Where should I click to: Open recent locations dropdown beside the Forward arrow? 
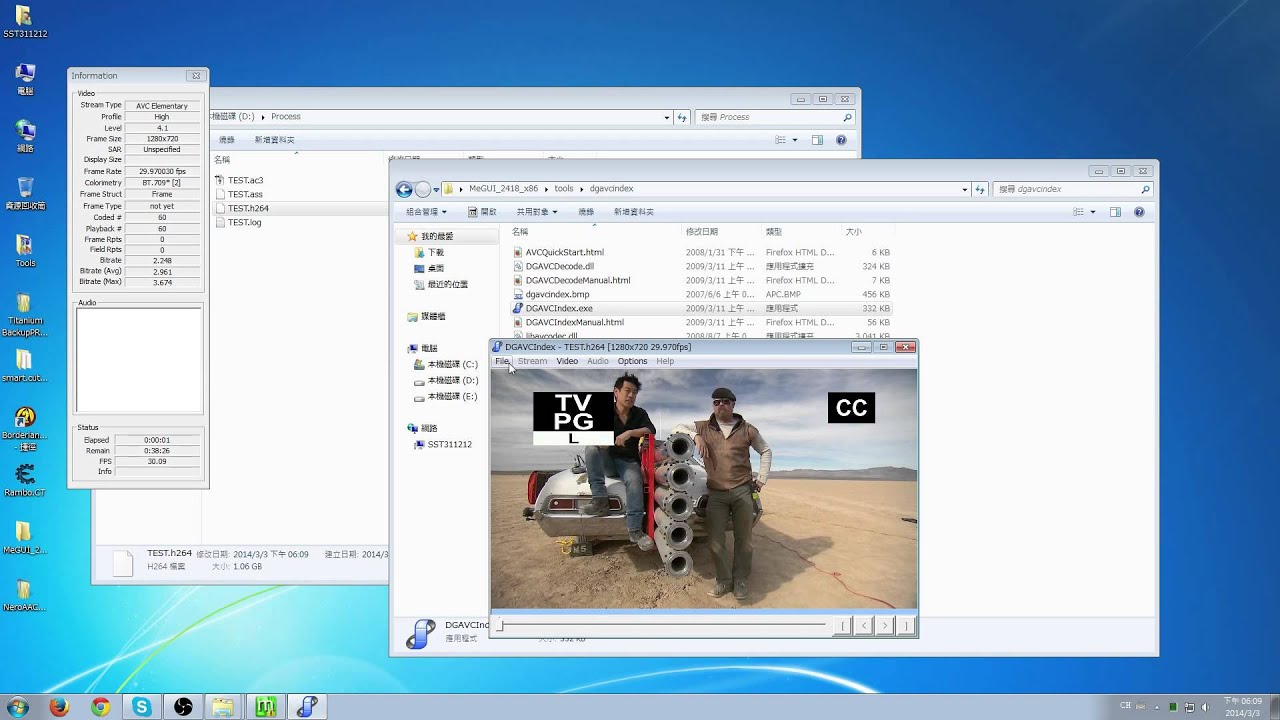pyautogui.click(x=436, y=189)
